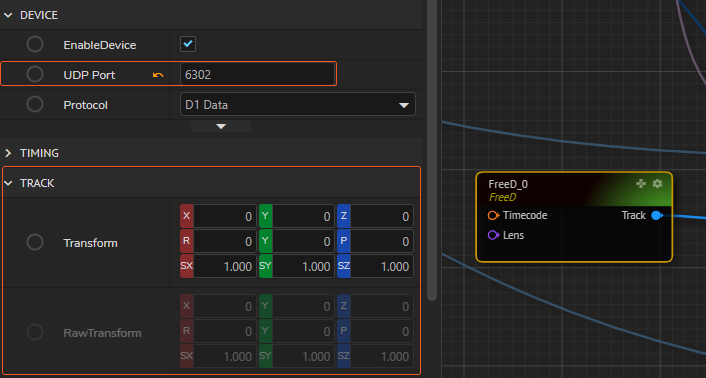Screen dimensions: 706x378
Task: Open FreeD_0 node settings gear icon
Action: [x=657, y=183]
